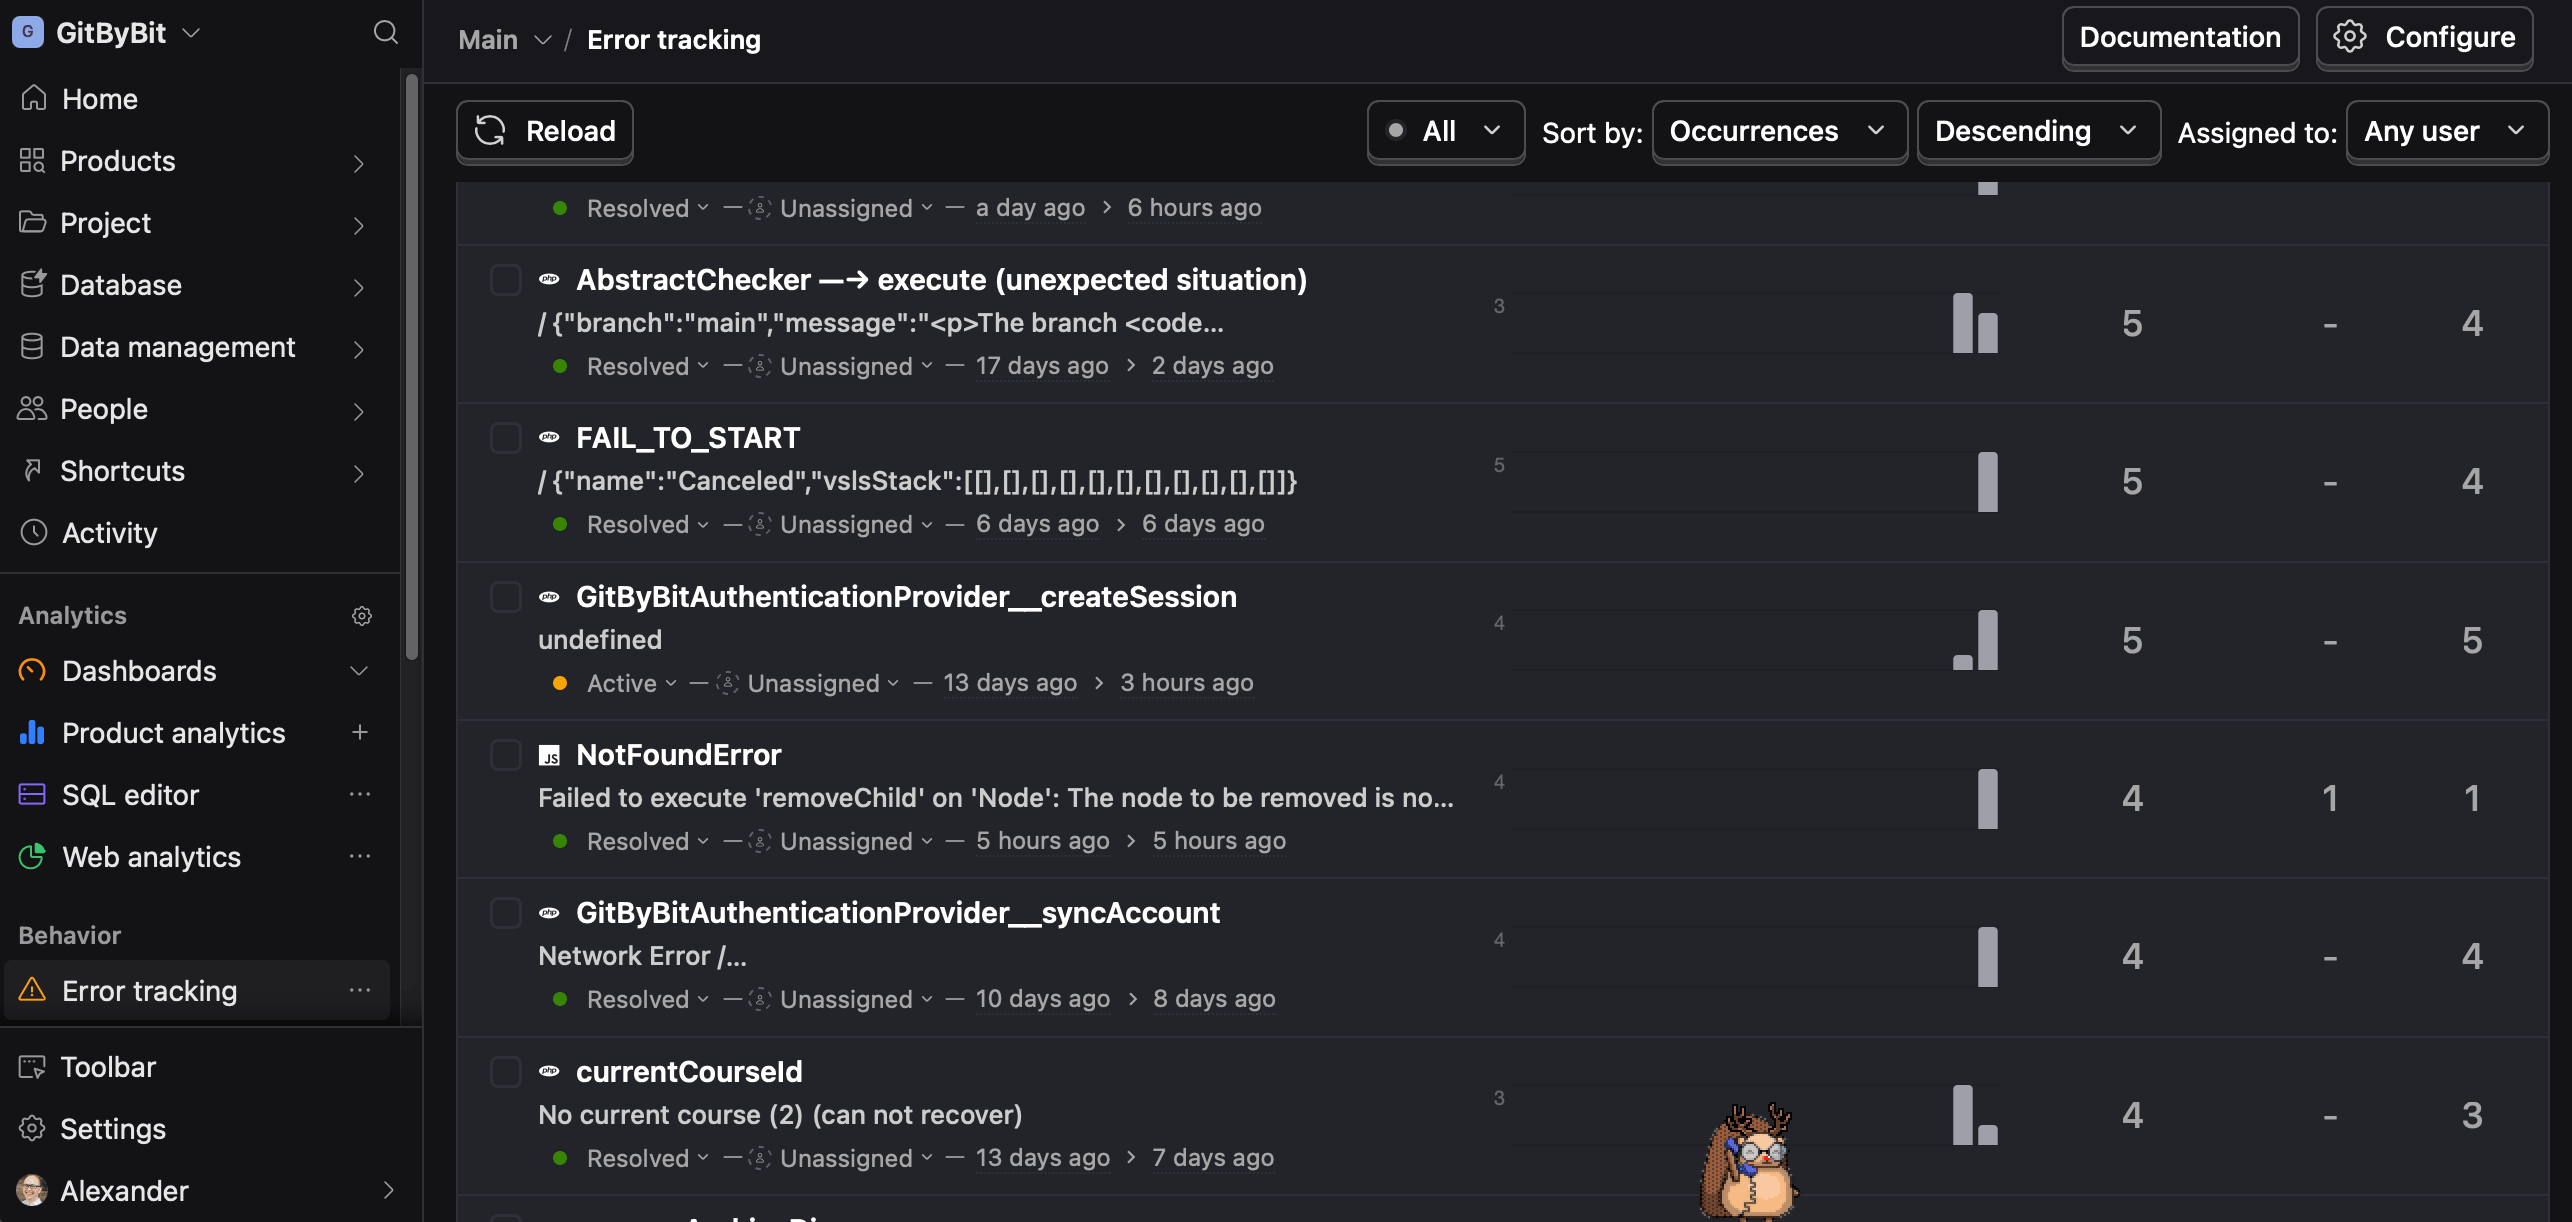Click the Error tracking warning icon
This screenshot has height=1222, width=2572.
[33, 990]
